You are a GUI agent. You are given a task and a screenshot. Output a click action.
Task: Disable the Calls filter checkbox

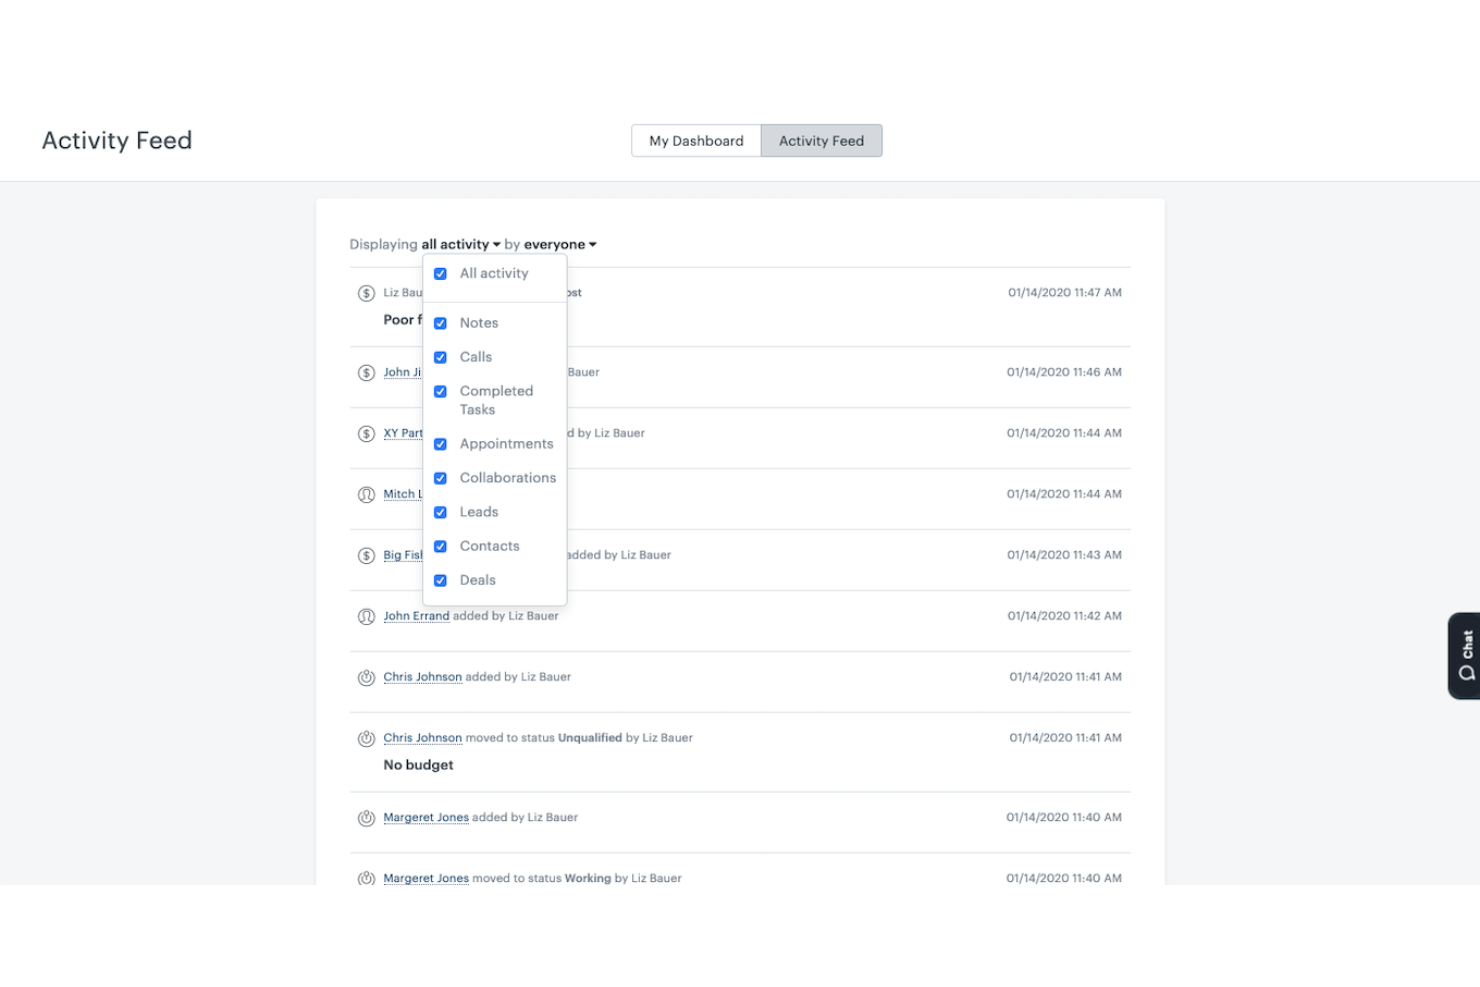click(441, 357)
